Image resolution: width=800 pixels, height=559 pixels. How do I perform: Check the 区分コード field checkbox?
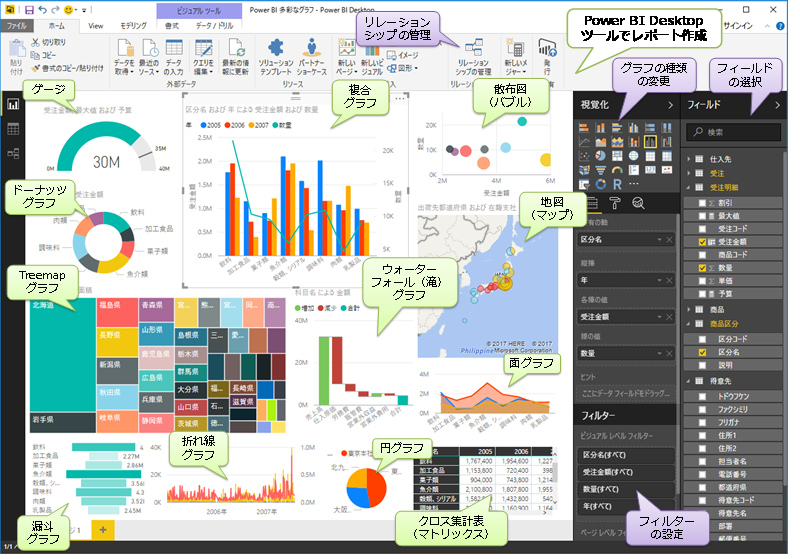pyautogui.click(x=703, y=339)
